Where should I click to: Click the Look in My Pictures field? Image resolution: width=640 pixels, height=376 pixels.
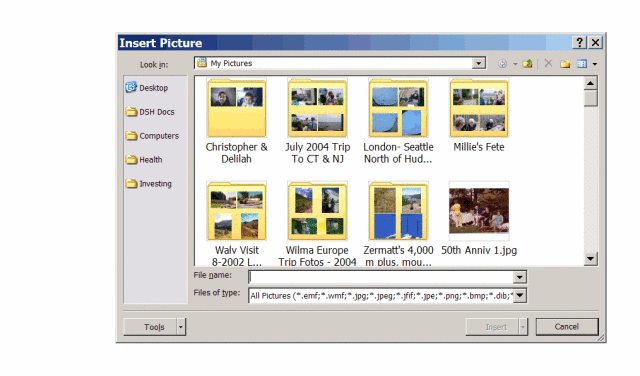pyautogui.click(x=340, y=63)
